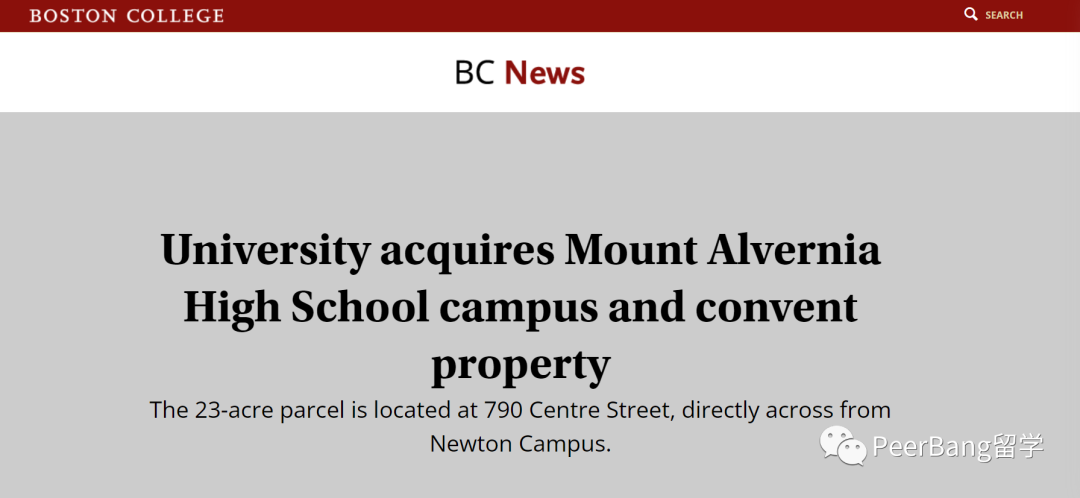1080x498 pixels.
Task: Click the white BC News banner area
Action: click(540, 72)
